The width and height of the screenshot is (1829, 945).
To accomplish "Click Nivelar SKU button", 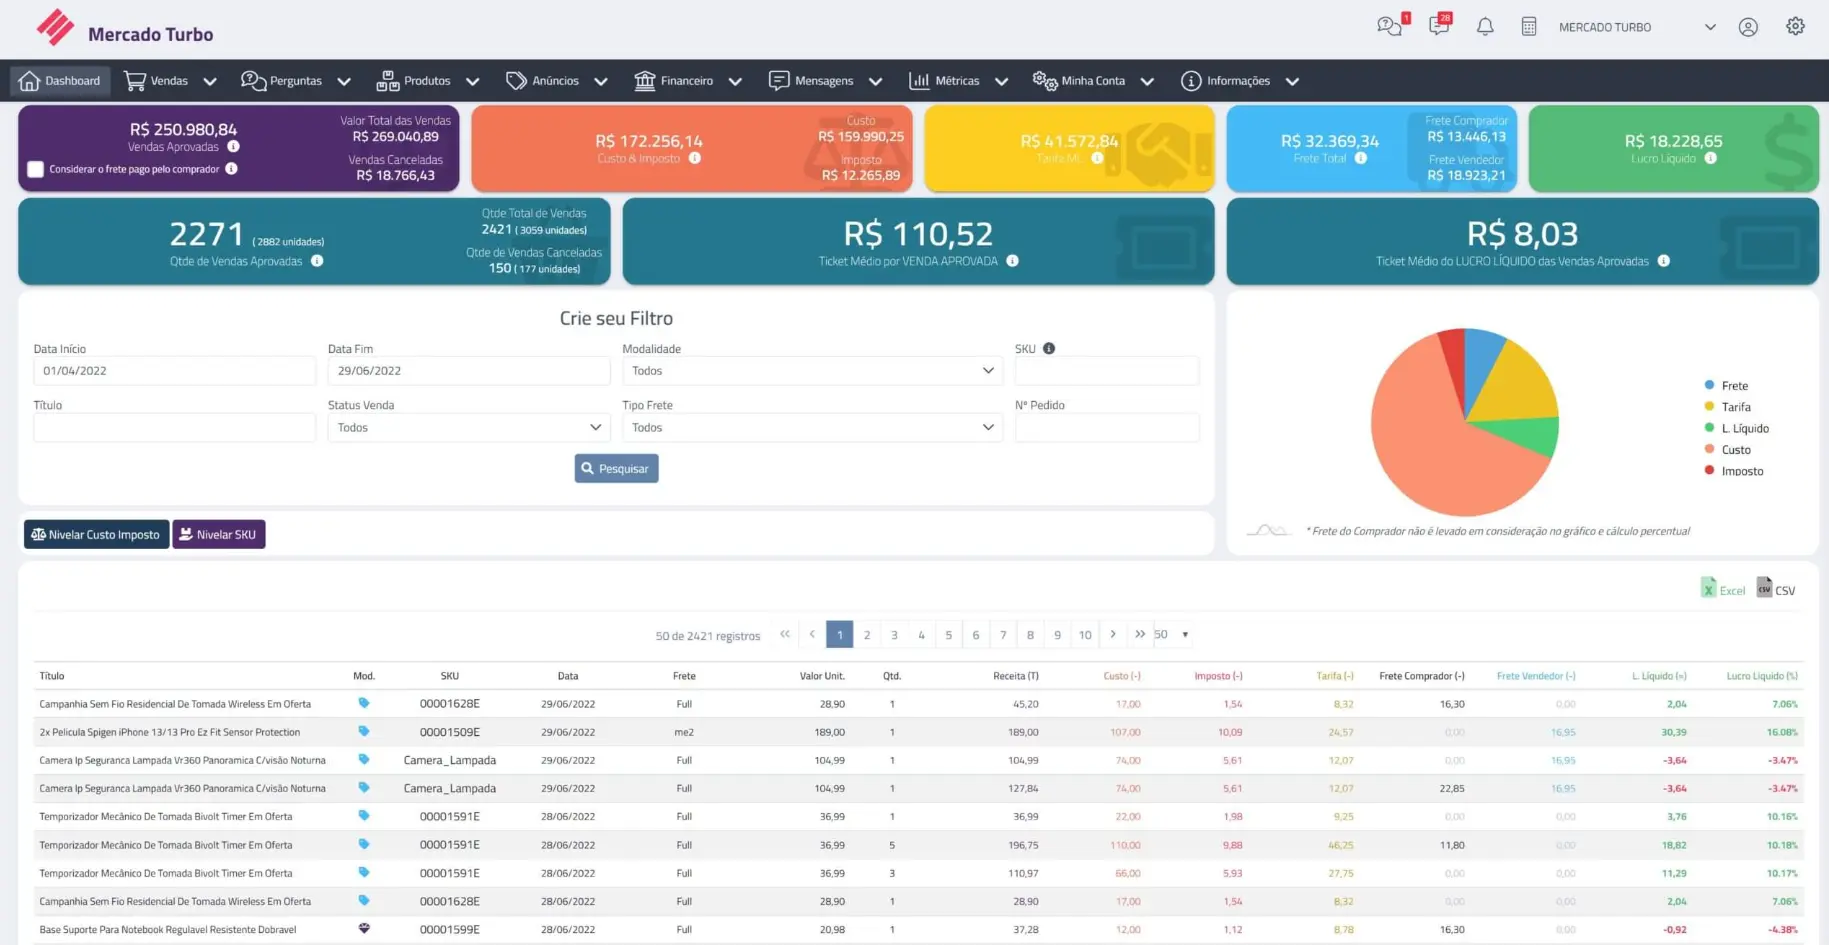I will click(x=218, y=534).
